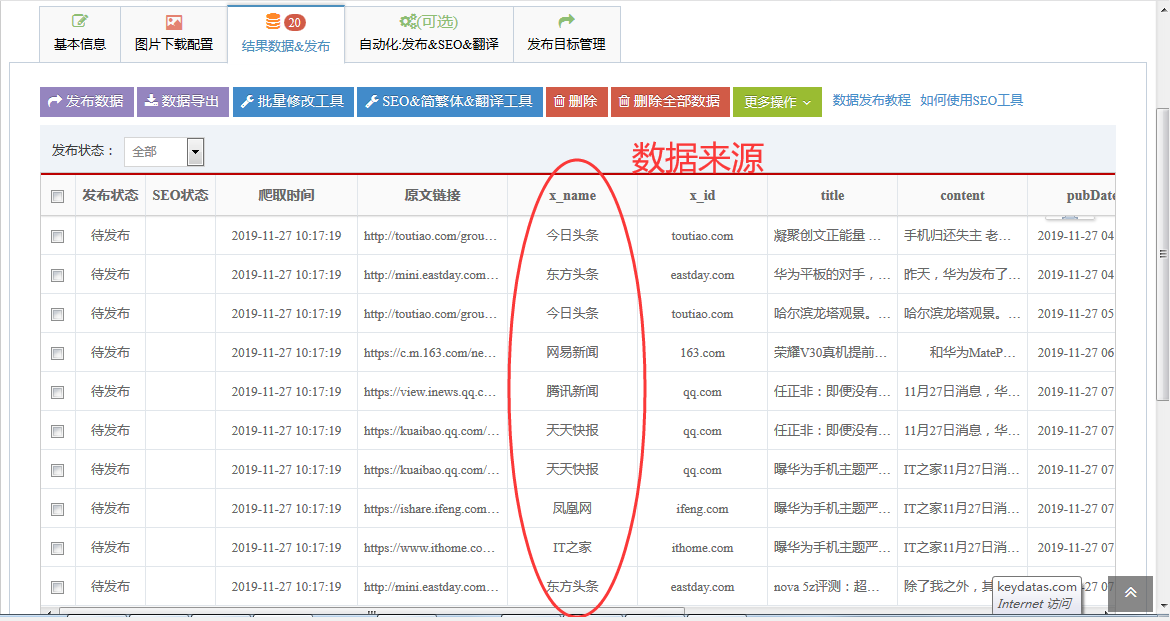Click 删除全部数据 button
Viewport: 1170px width, 621px height.
(670, 102)
